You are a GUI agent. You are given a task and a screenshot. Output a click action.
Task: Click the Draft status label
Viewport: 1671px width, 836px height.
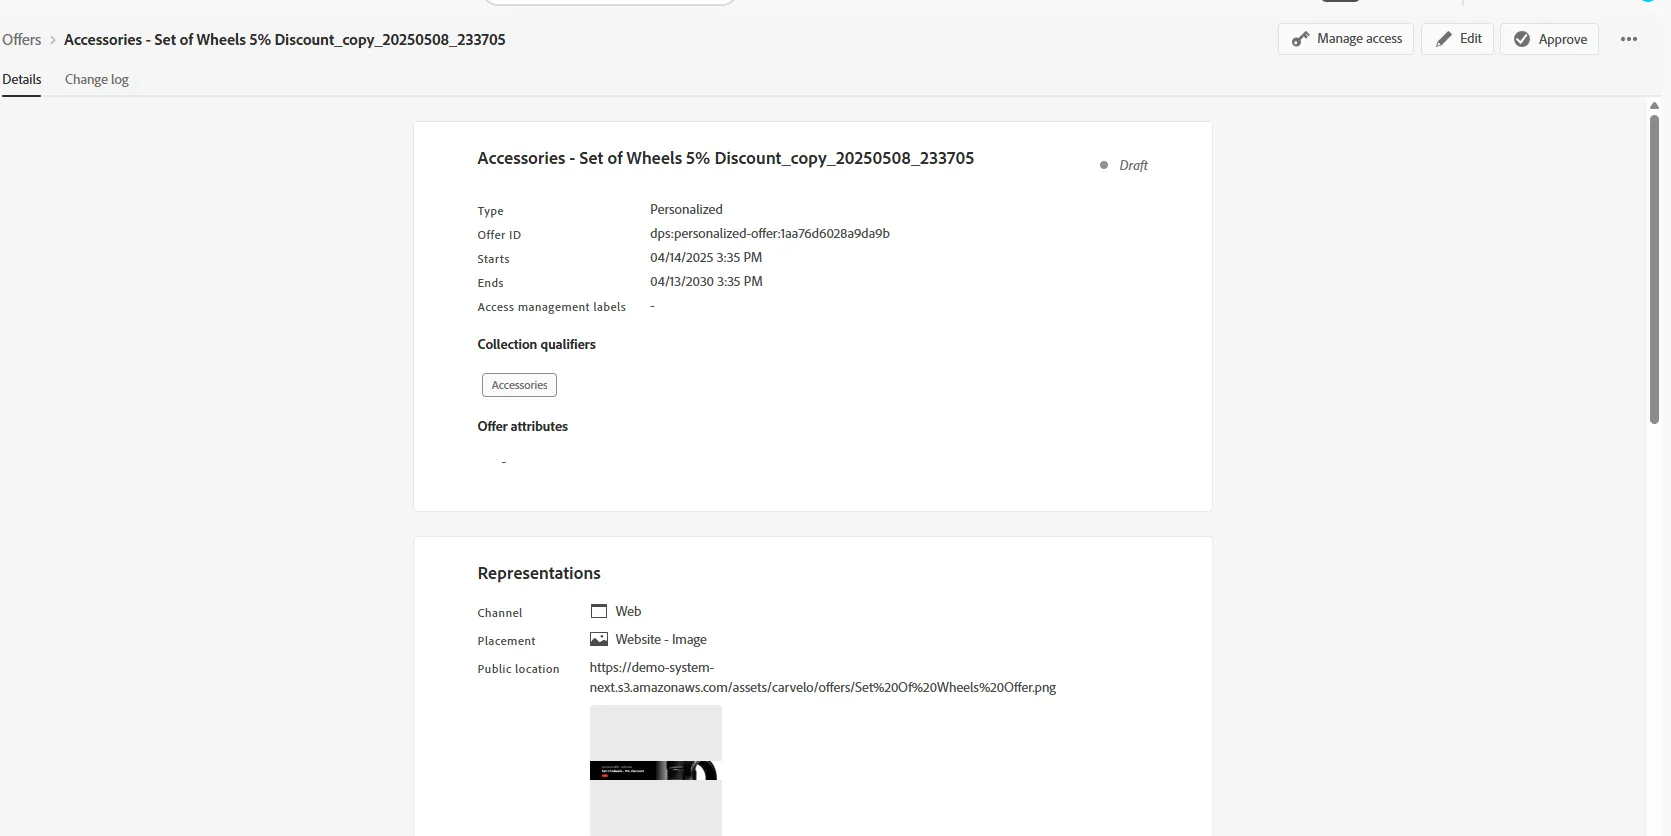[x=1133, y=166]
